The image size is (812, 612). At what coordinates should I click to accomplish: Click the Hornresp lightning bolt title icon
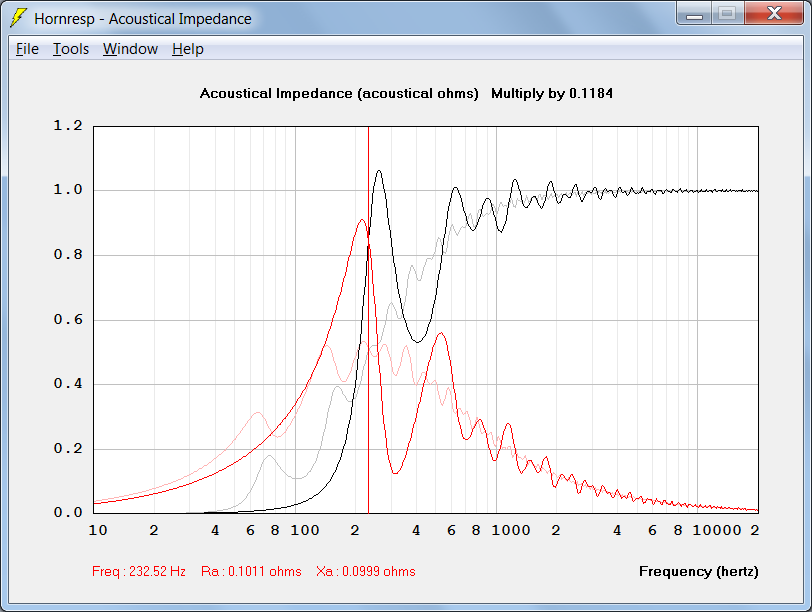tap(18, 18)
